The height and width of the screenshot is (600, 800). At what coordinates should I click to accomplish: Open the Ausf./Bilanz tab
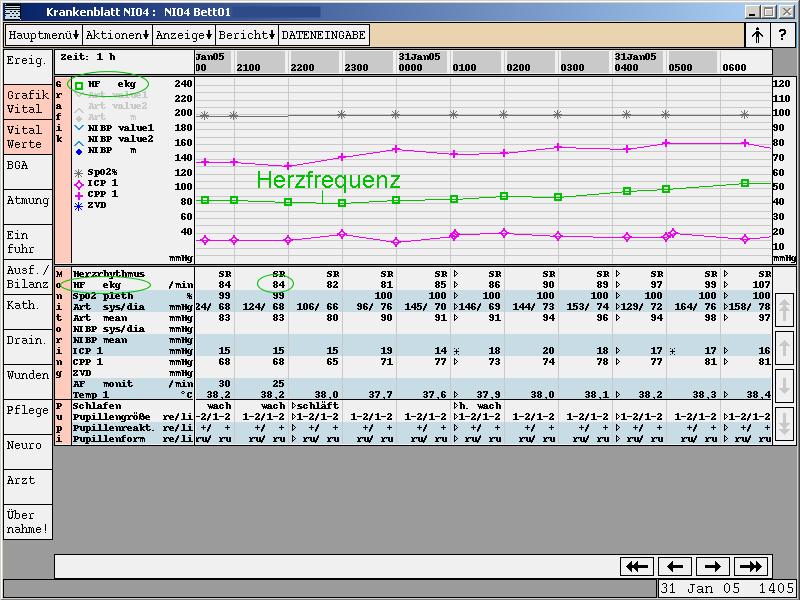(28, 277)
